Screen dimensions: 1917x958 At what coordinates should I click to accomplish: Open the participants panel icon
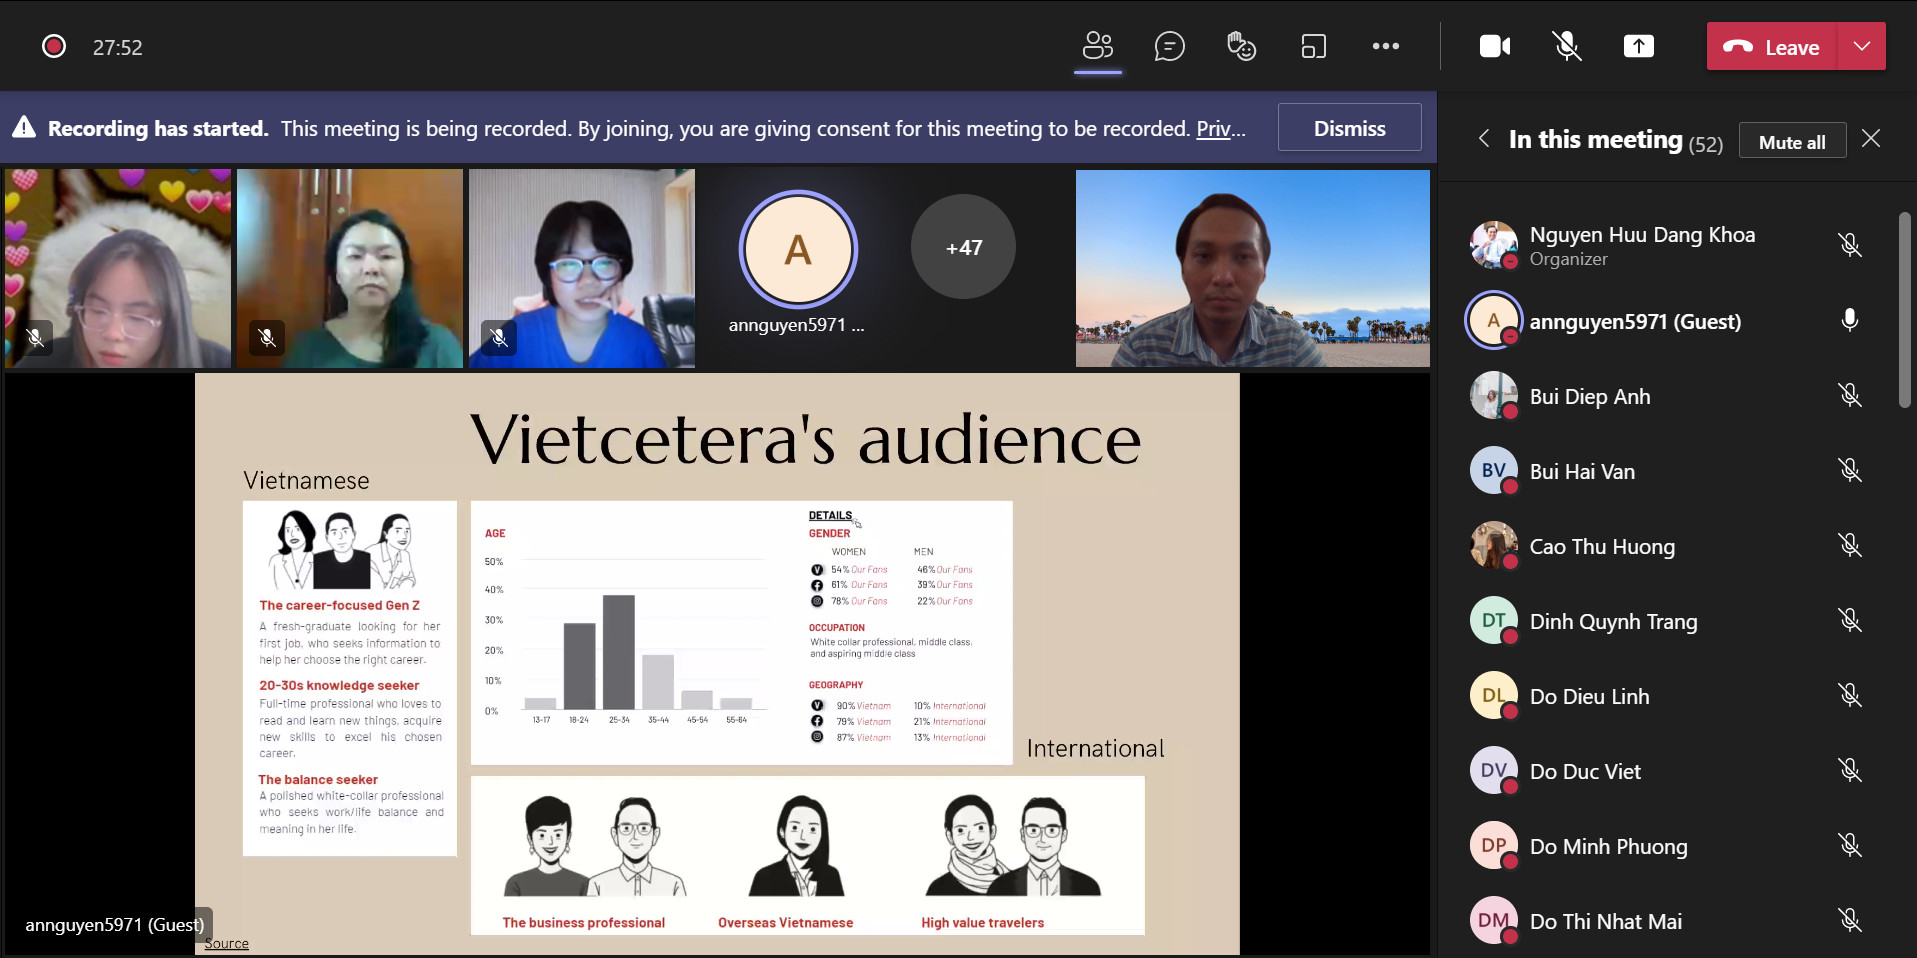[x=1098, y=46]
